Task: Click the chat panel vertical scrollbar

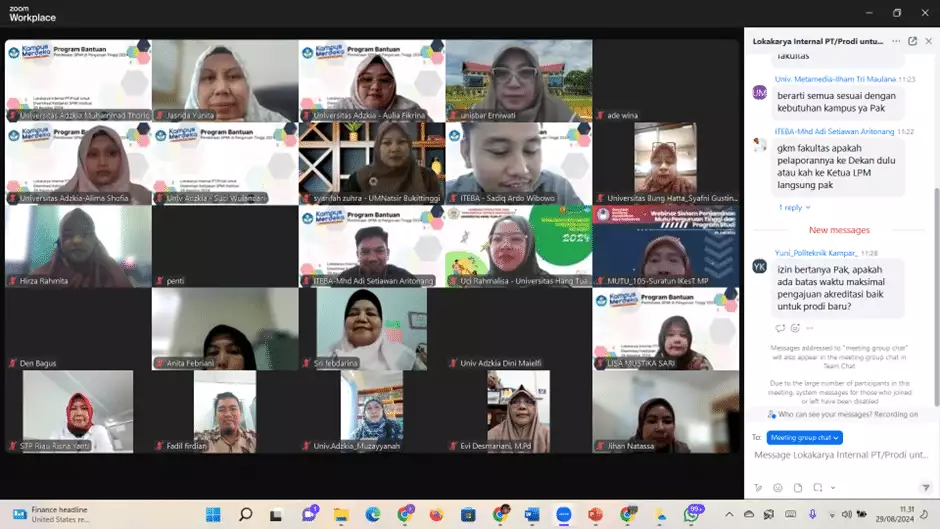Action: coord(936,297)
